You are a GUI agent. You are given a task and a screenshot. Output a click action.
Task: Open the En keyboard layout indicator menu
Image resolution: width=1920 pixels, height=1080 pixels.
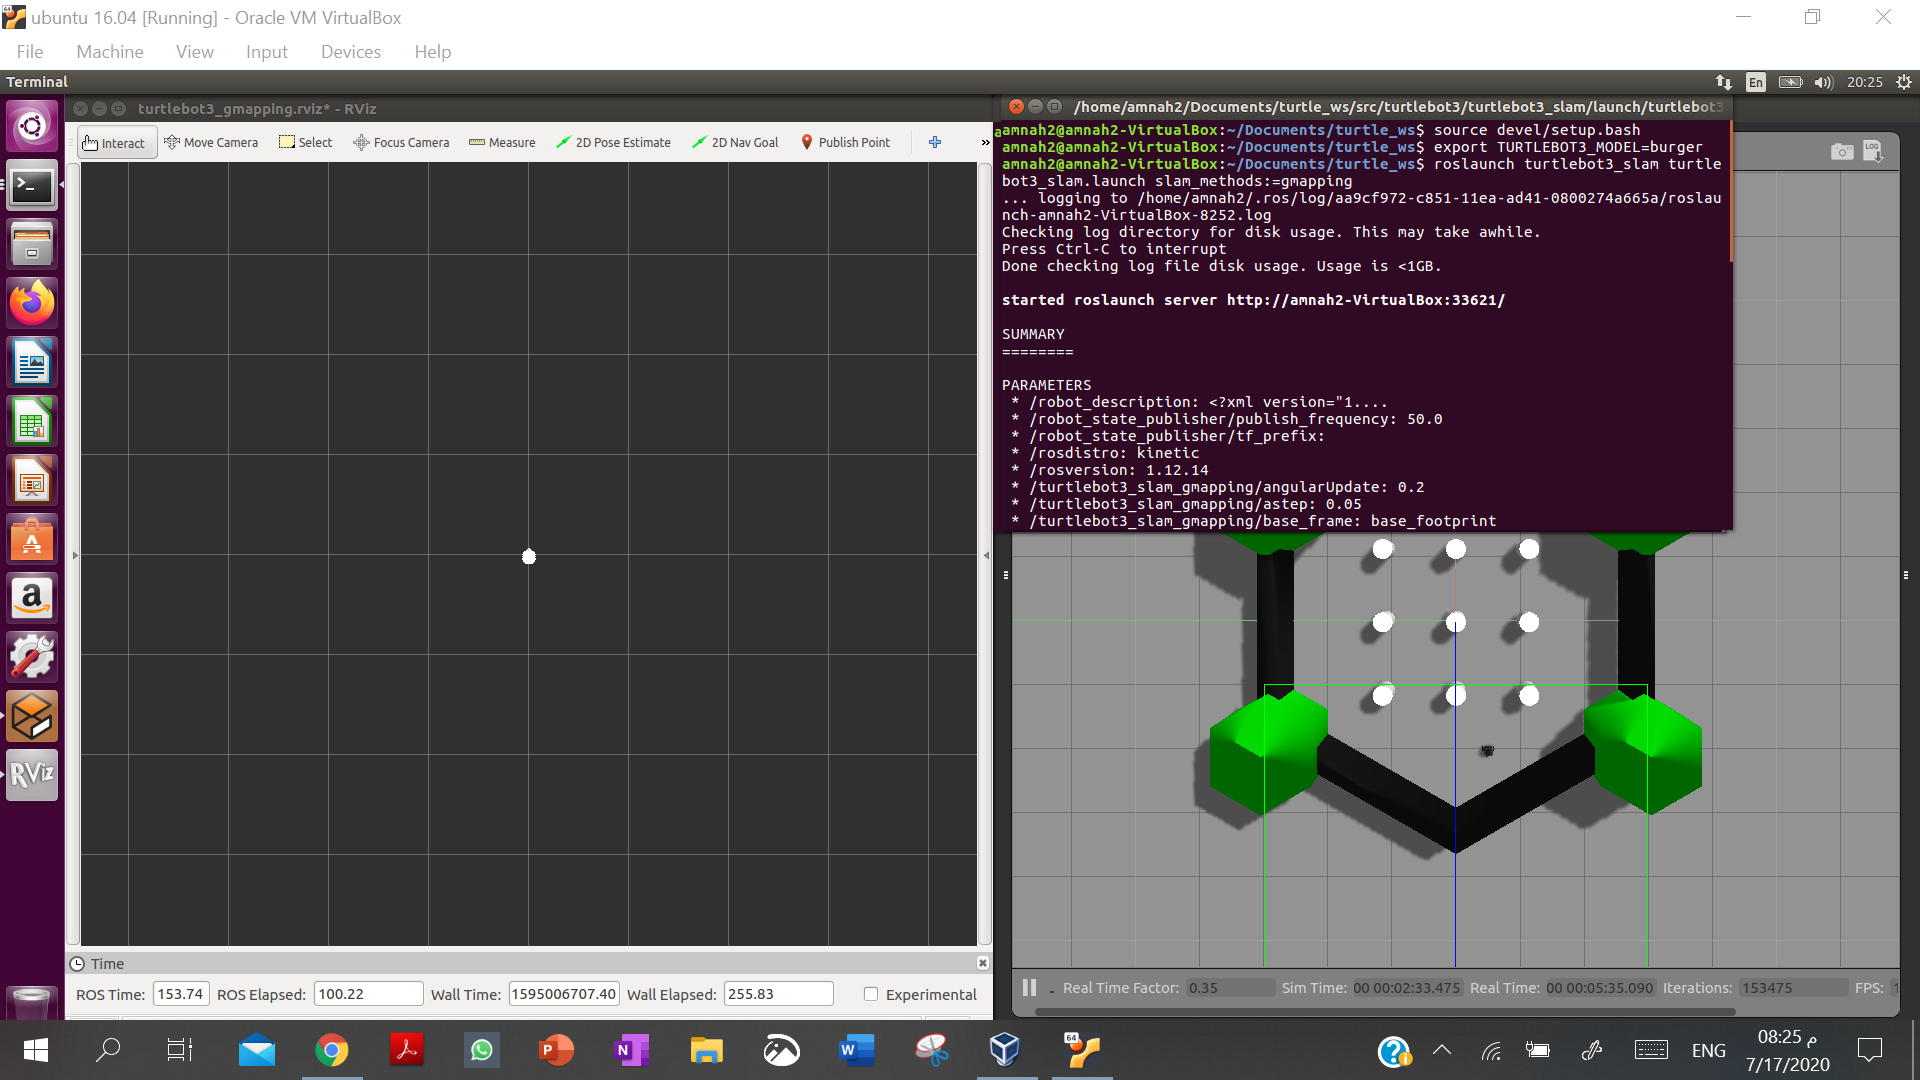click(1756, 82)
